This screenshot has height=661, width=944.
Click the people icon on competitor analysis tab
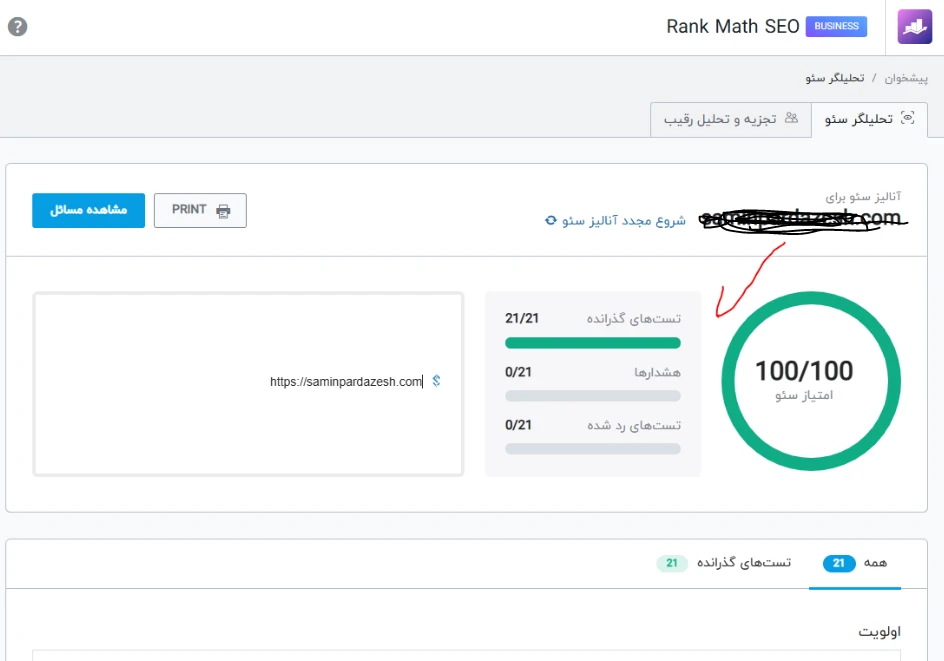pos(791,118)
